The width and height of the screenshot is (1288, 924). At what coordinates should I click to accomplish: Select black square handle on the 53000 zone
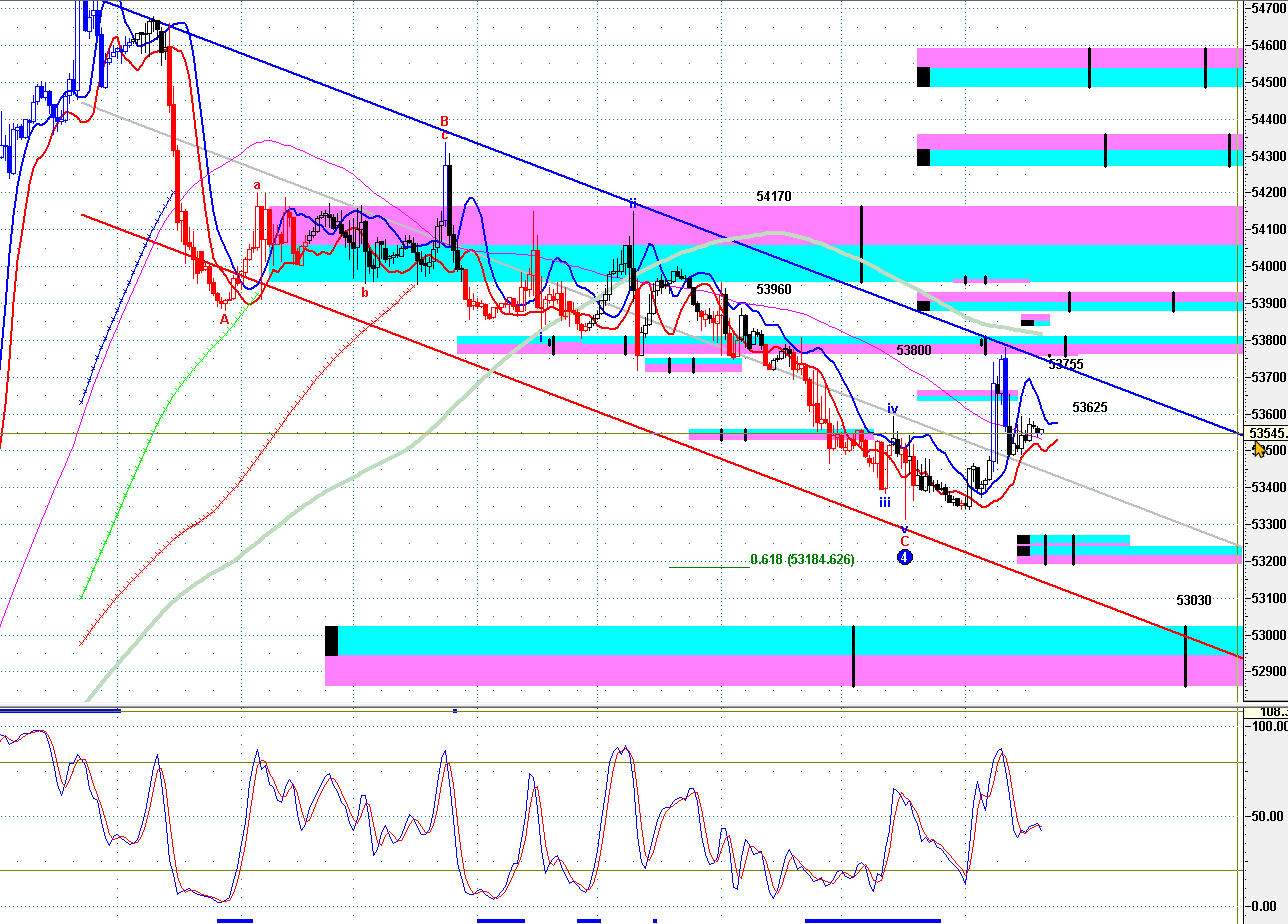pos(331,641)
